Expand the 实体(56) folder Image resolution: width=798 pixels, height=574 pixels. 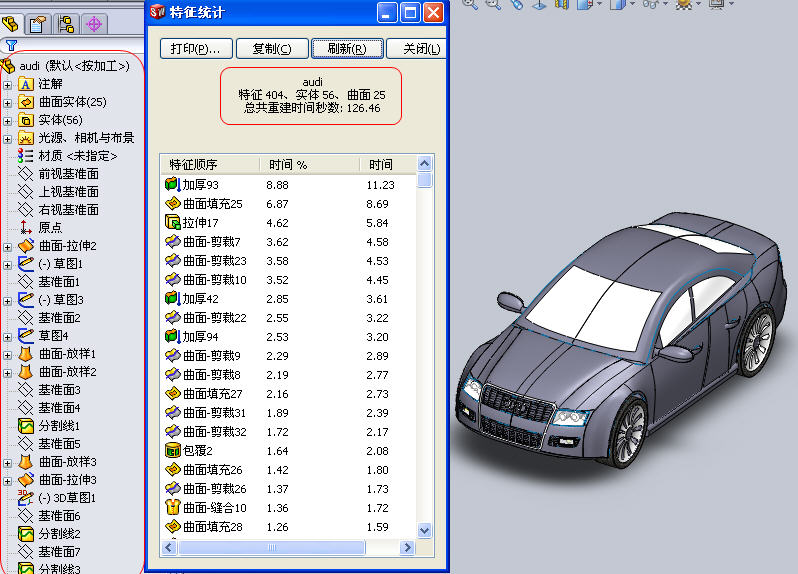[7, 121]
